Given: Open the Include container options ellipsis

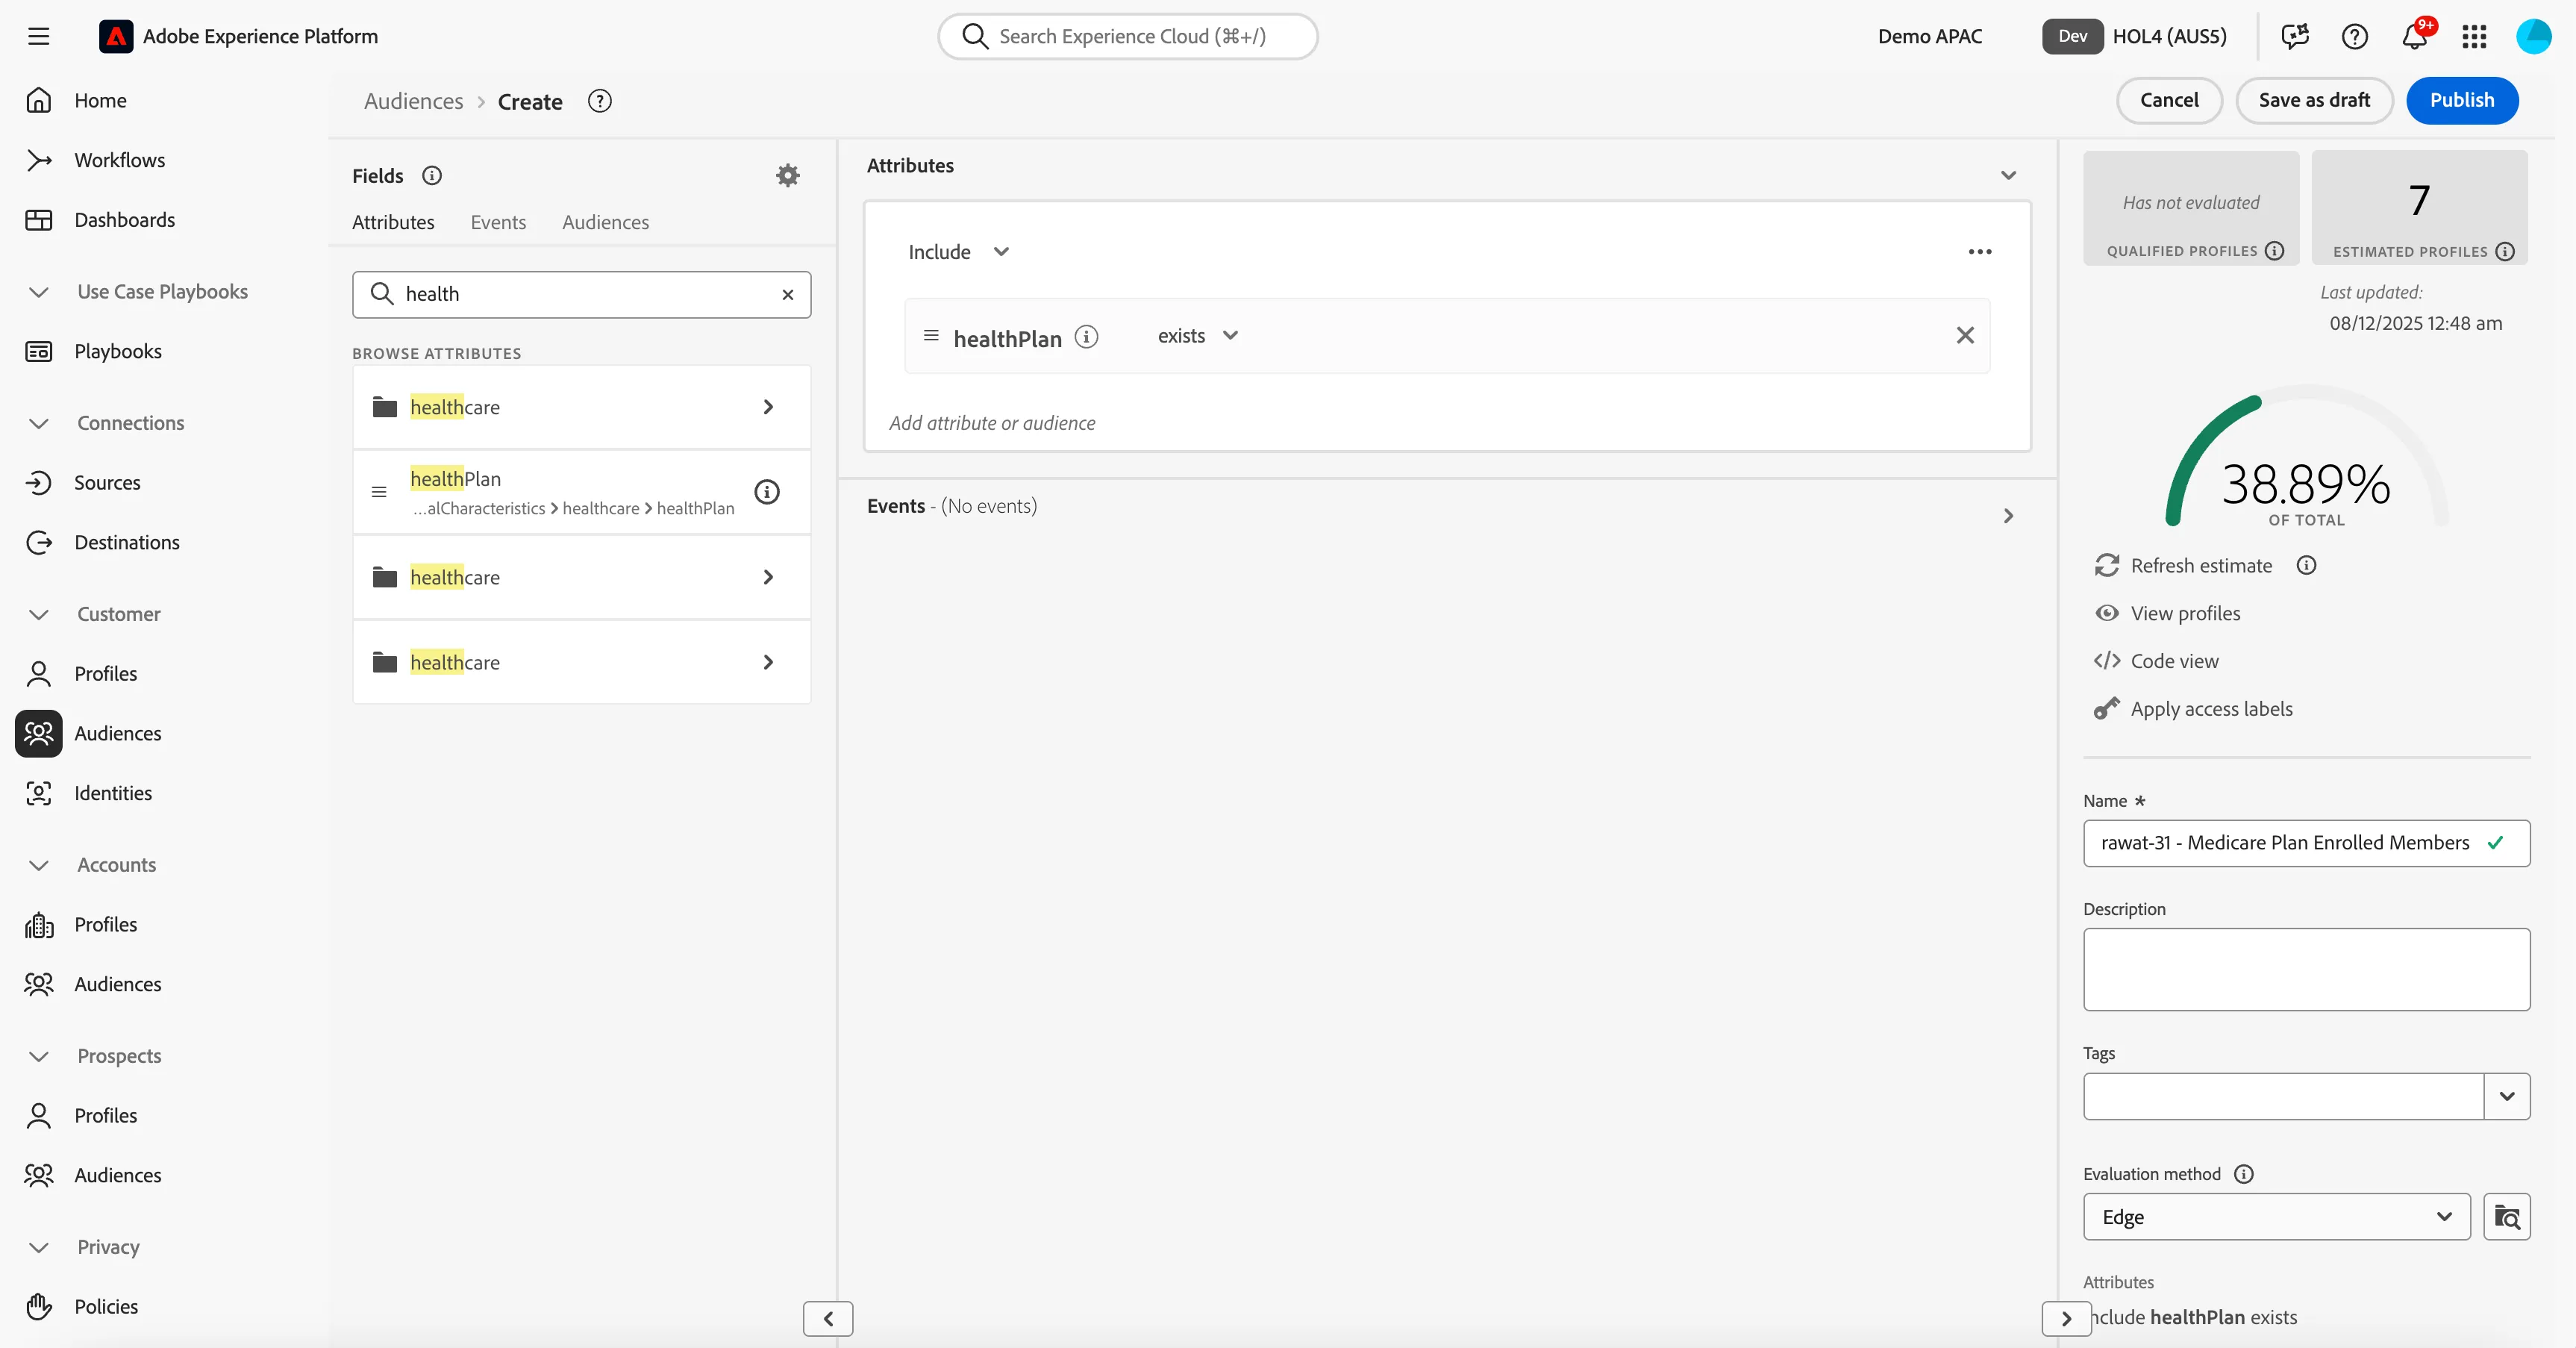Looking at the screenshot, I should click(x=1980, y=251).
